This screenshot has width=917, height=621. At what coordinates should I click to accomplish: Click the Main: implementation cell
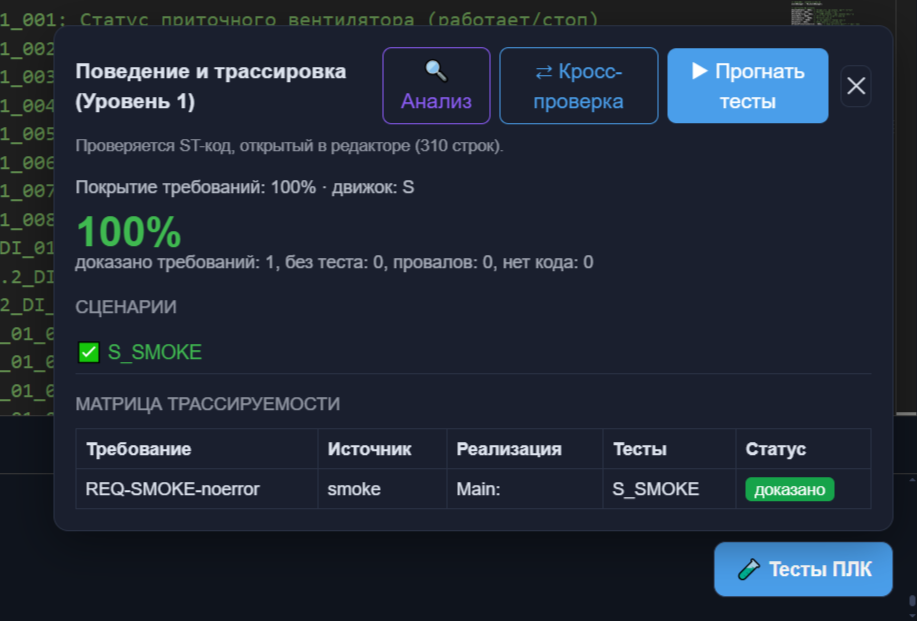[x=525, y=489]
